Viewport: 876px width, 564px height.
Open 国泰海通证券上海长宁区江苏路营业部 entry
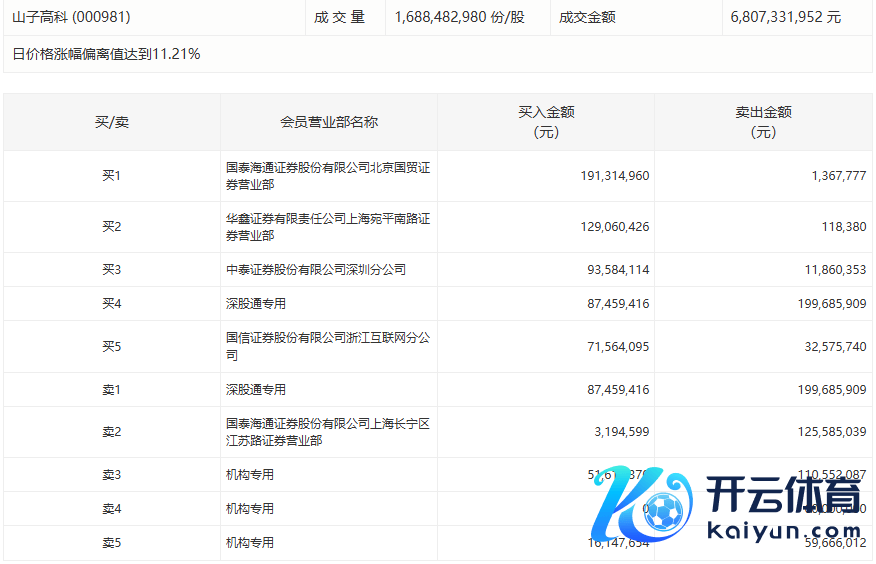[x=328, y=432]
